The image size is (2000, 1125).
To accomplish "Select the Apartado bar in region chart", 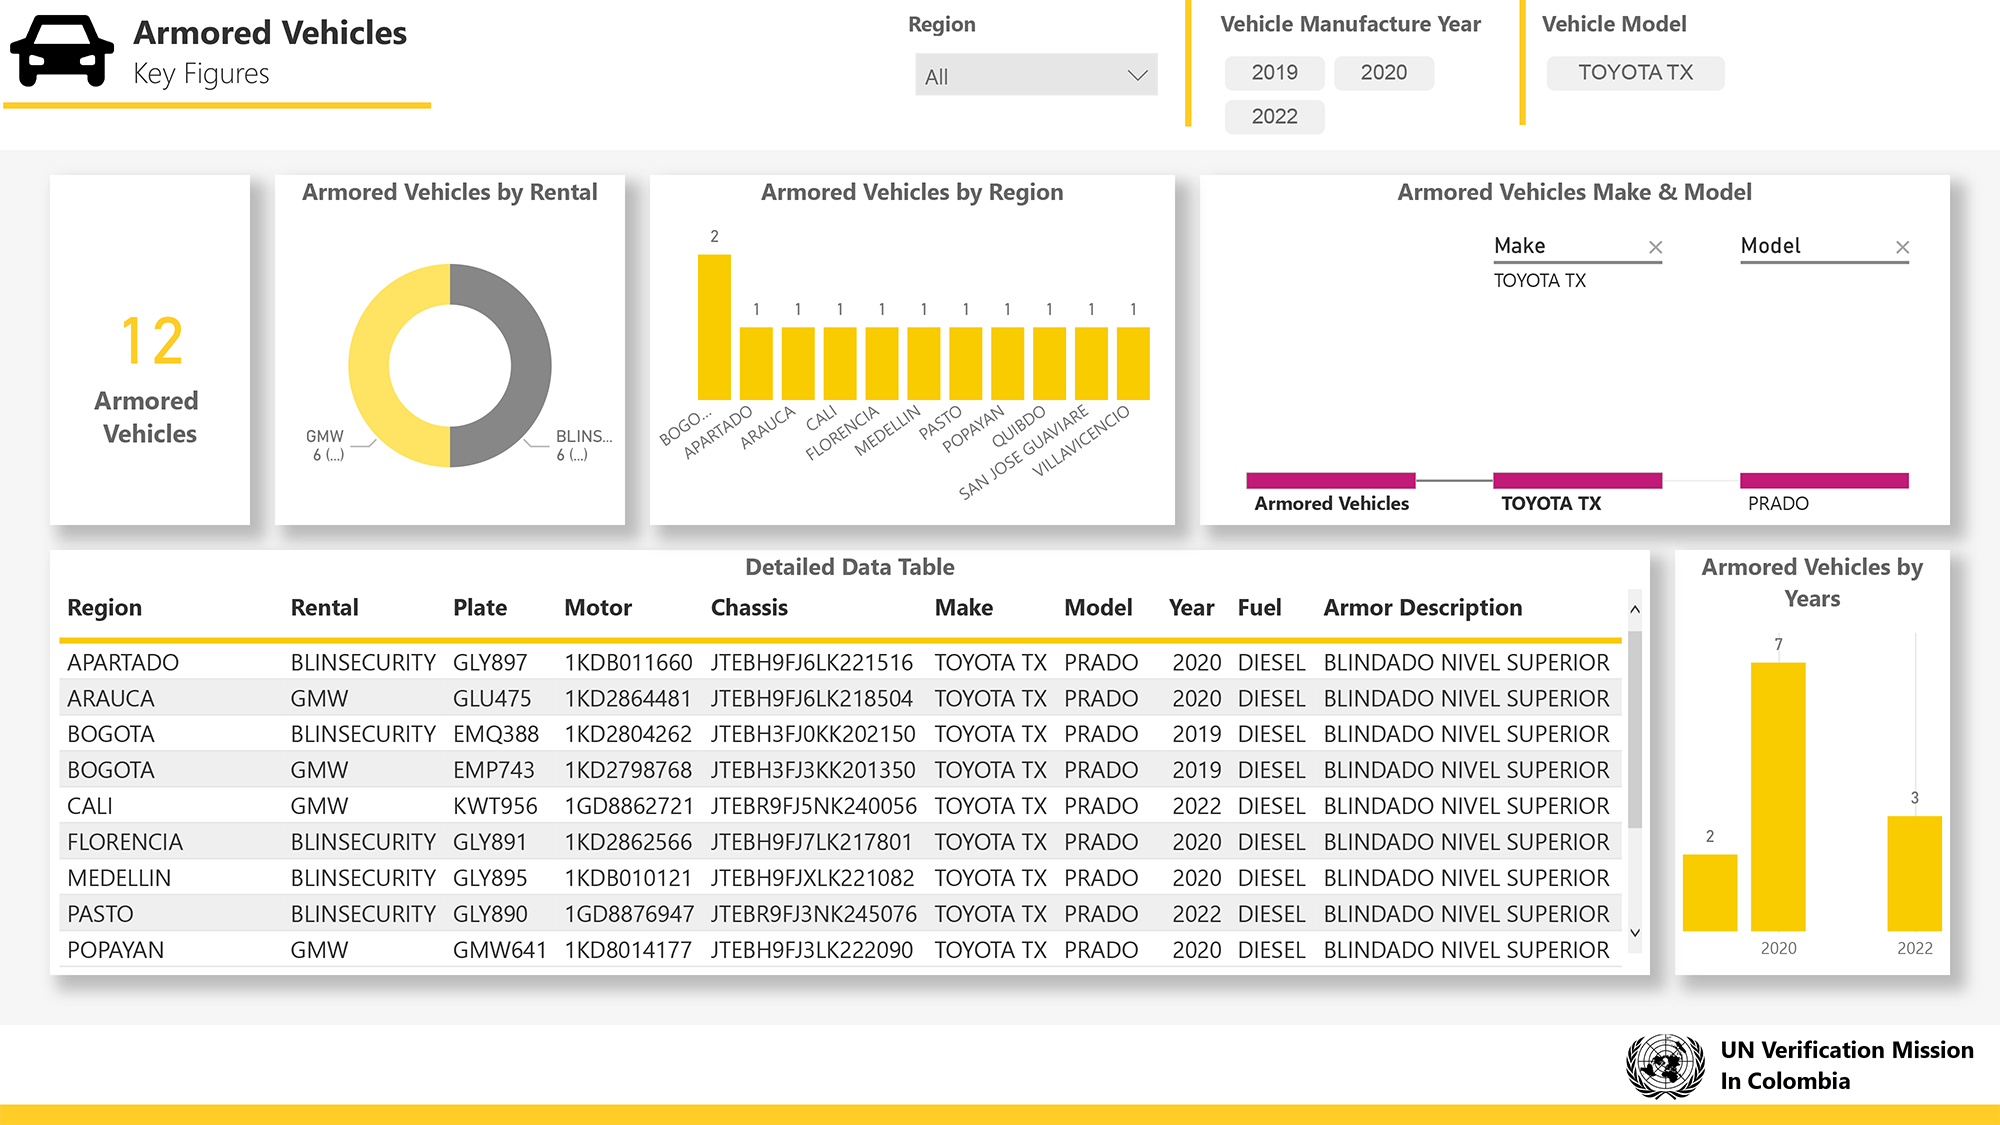I will pyautogui.click(x=756, y=363).
